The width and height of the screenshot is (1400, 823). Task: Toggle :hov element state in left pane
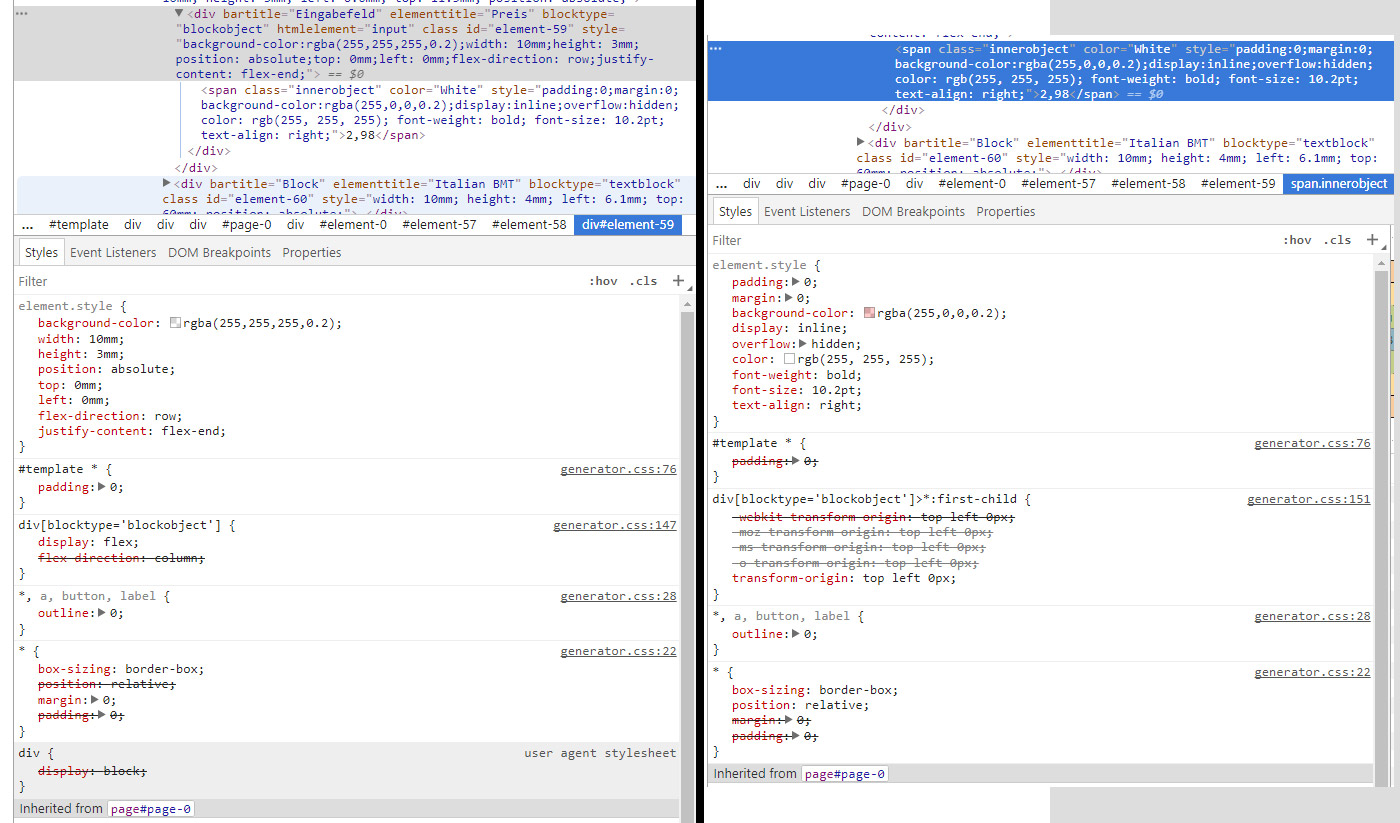[603, 281]
